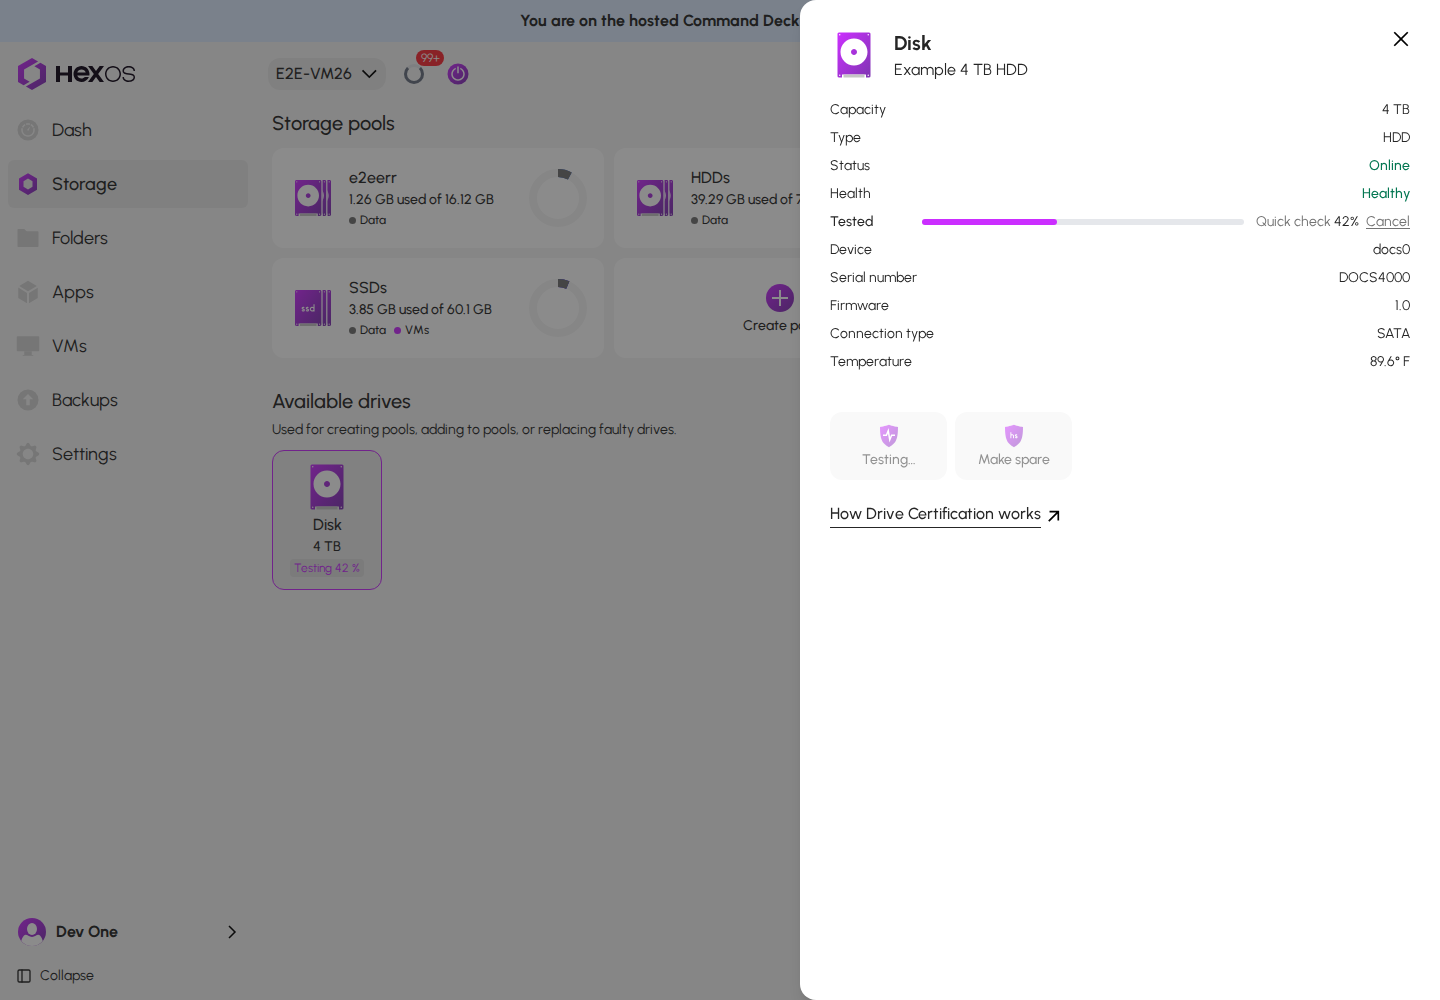This screenshot has width=1440, height=1000.
Task: Click the 1.26 GB used of 16.12 GB text
Action: point(421,200)
